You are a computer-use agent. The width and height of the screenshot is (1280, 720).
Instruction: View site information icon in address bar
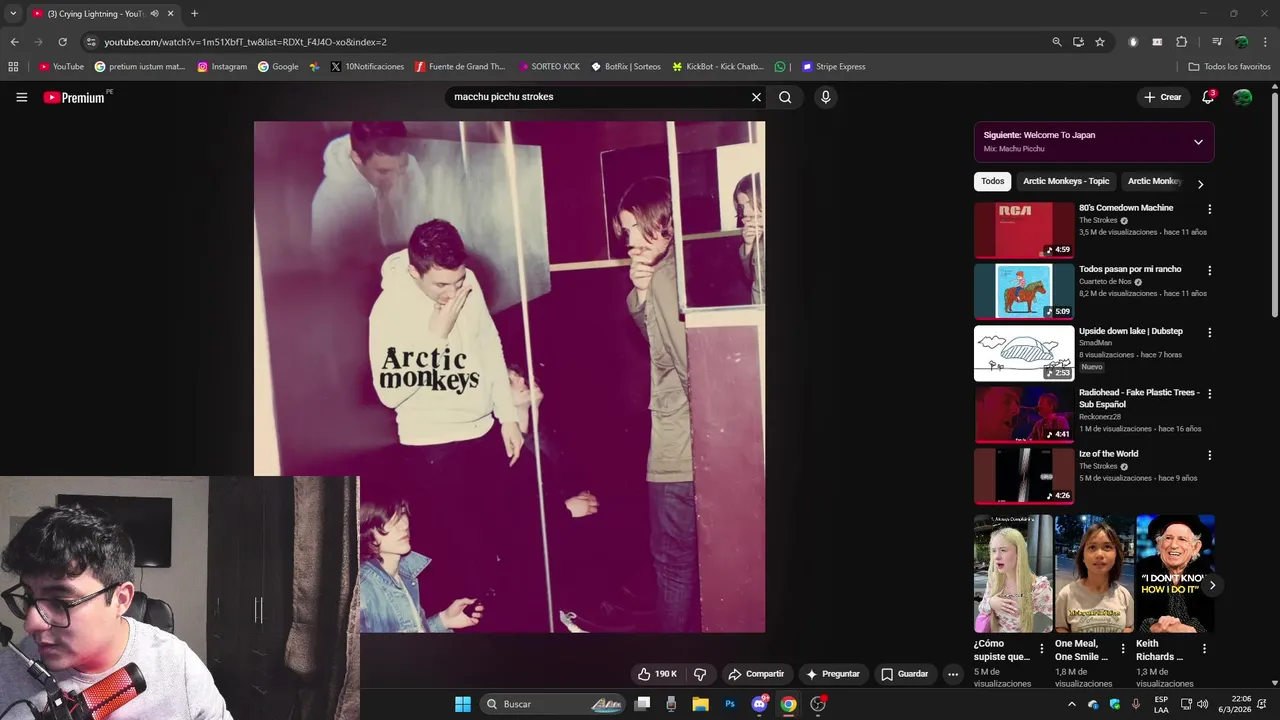(91, 42)
